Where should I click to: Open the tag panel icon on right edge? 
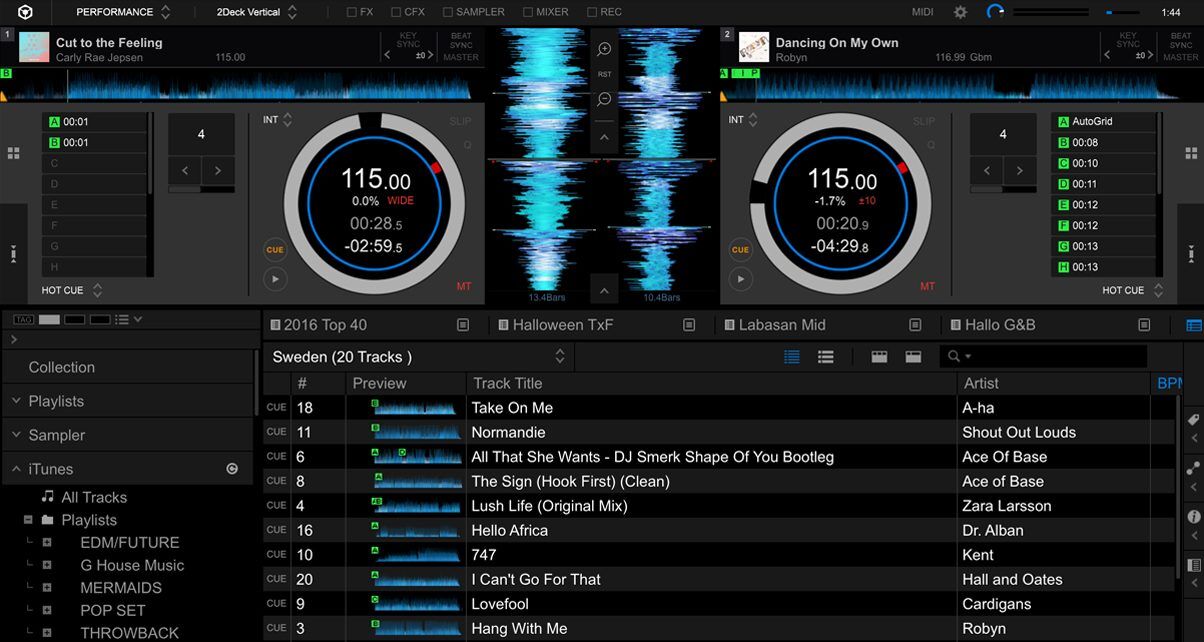pos(1193,420)
